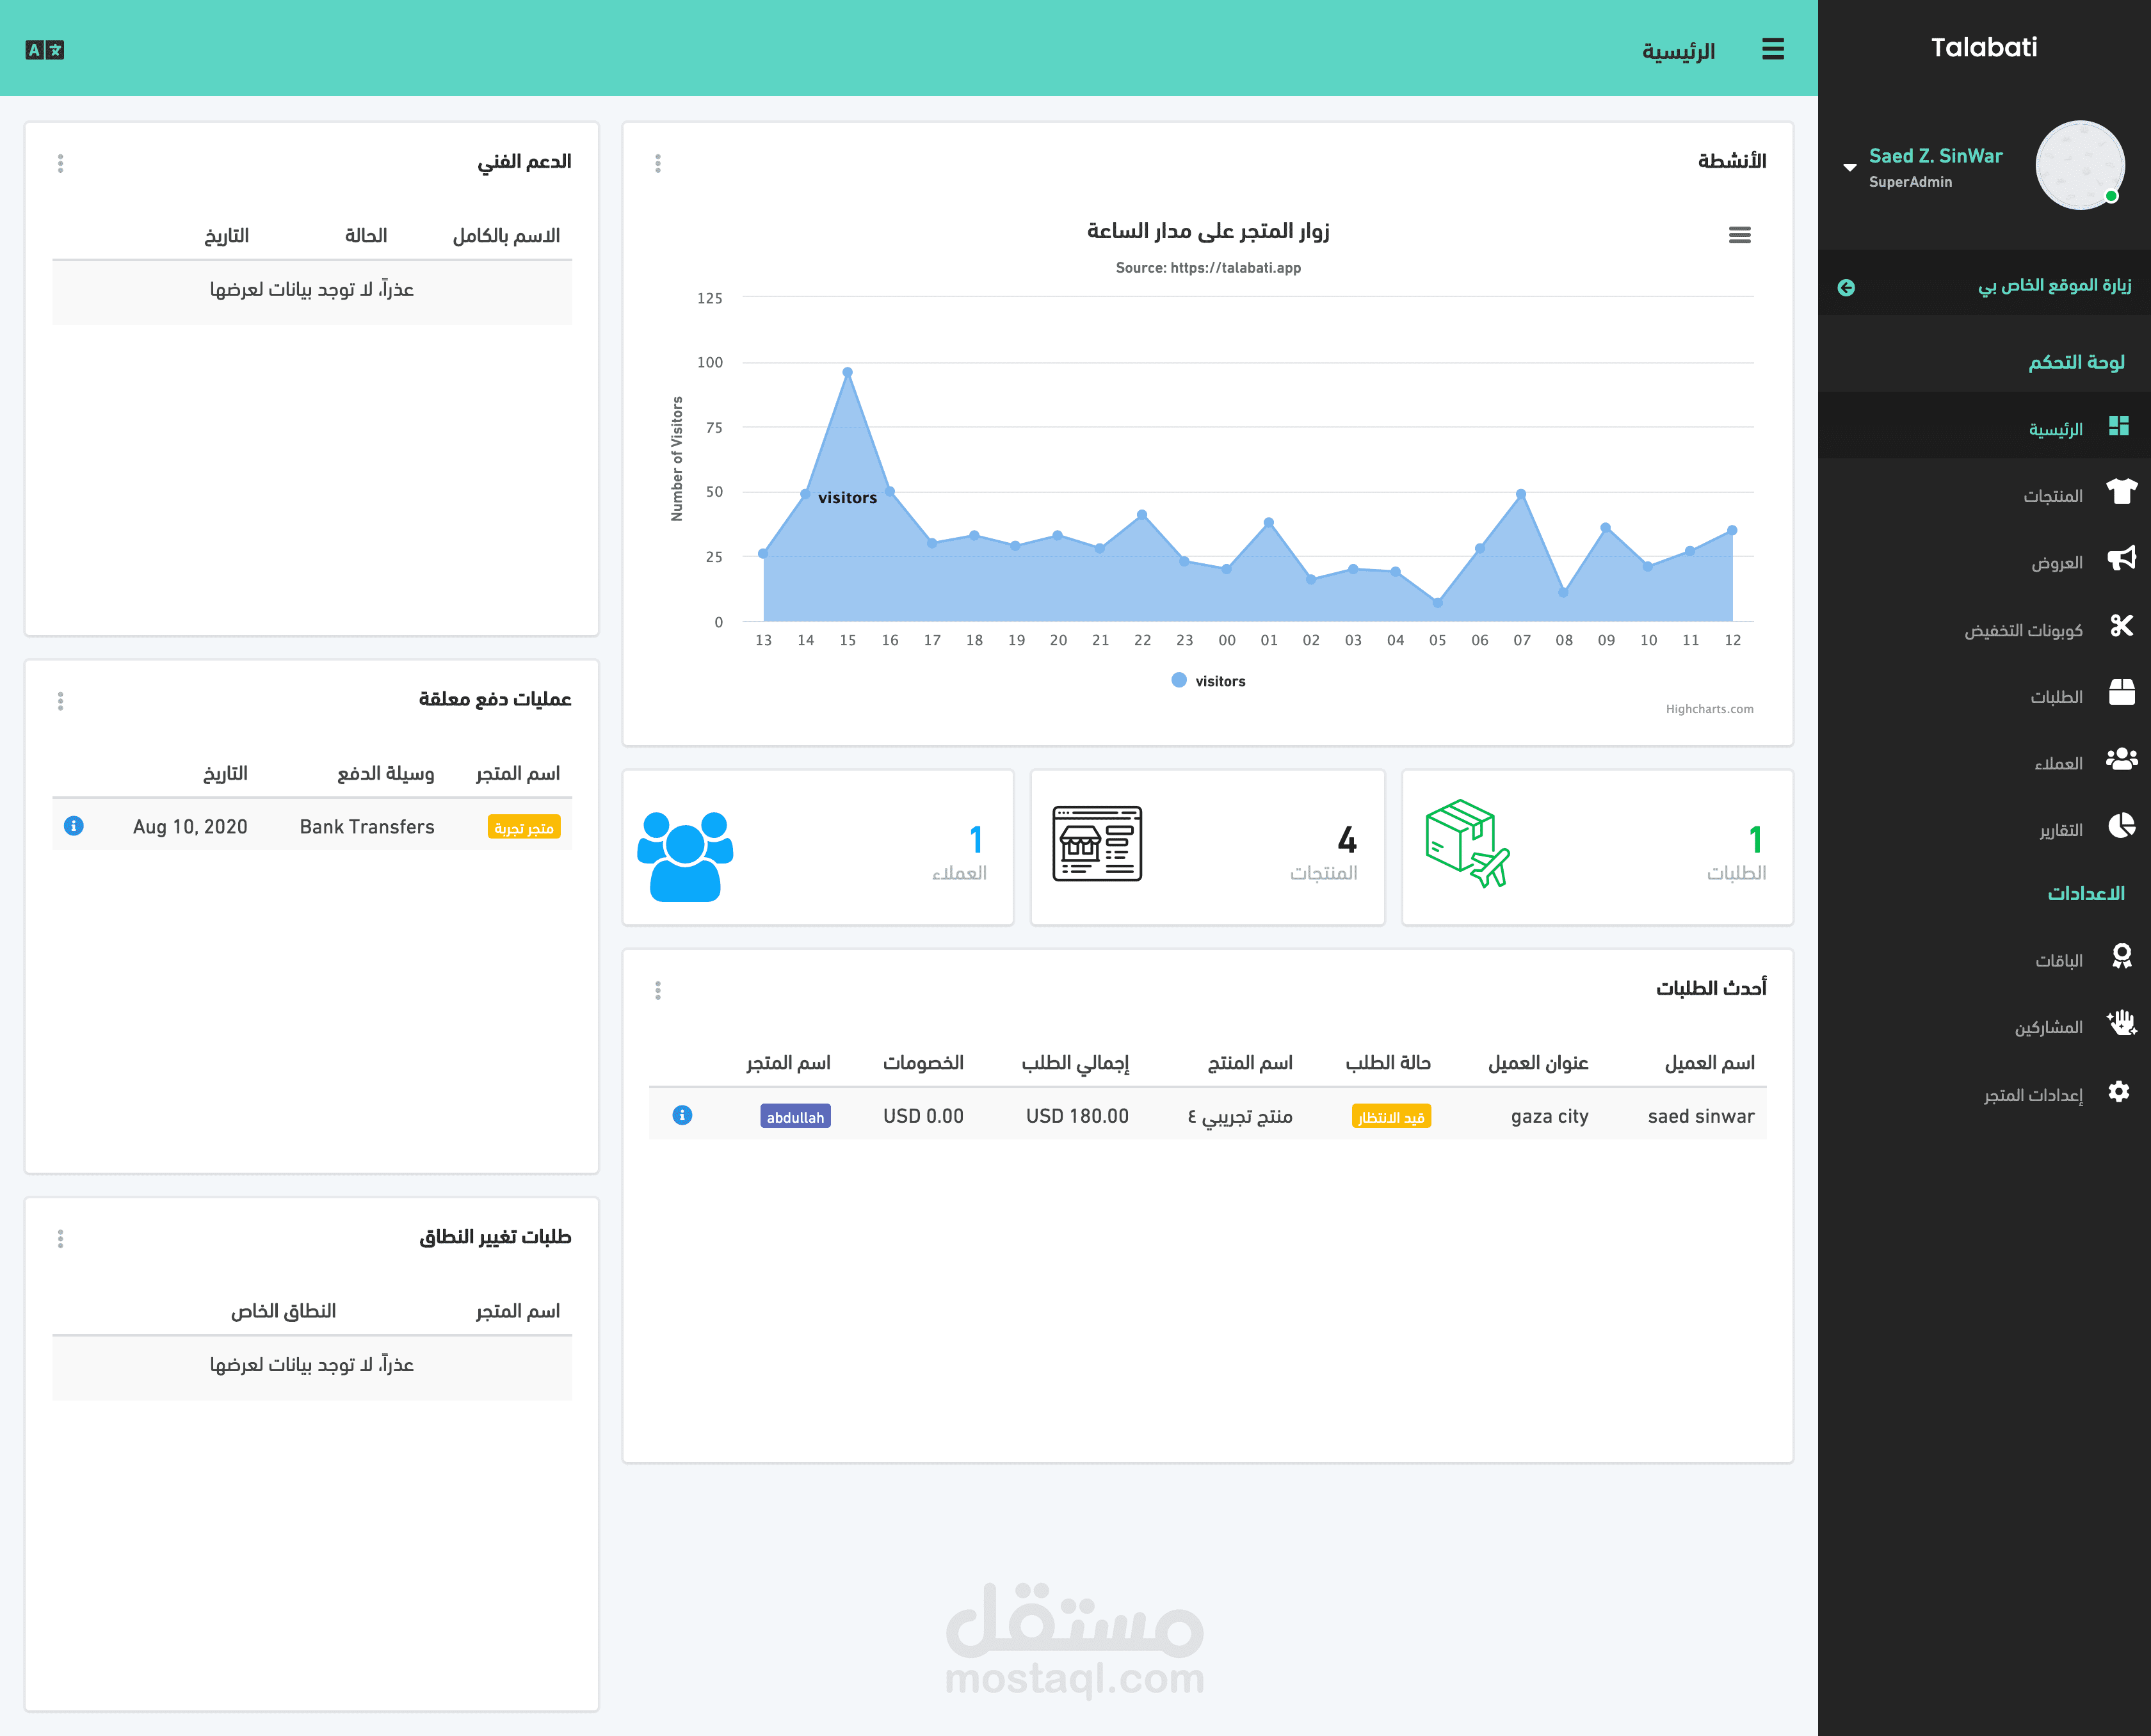The width and height of the screenshot is (2151, 1736).
Task: Click the language translate icon in header
Action: point(44,50)
